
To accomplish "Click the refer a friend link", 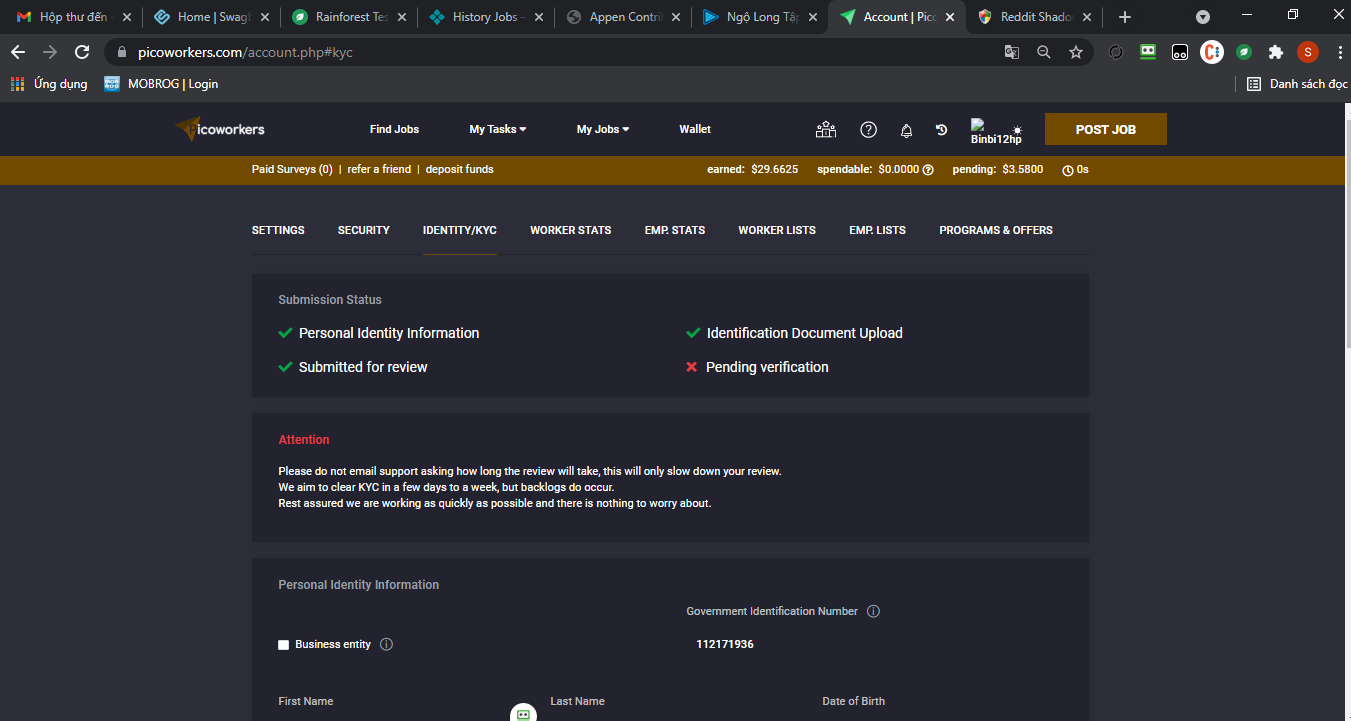I will point(379,169).
